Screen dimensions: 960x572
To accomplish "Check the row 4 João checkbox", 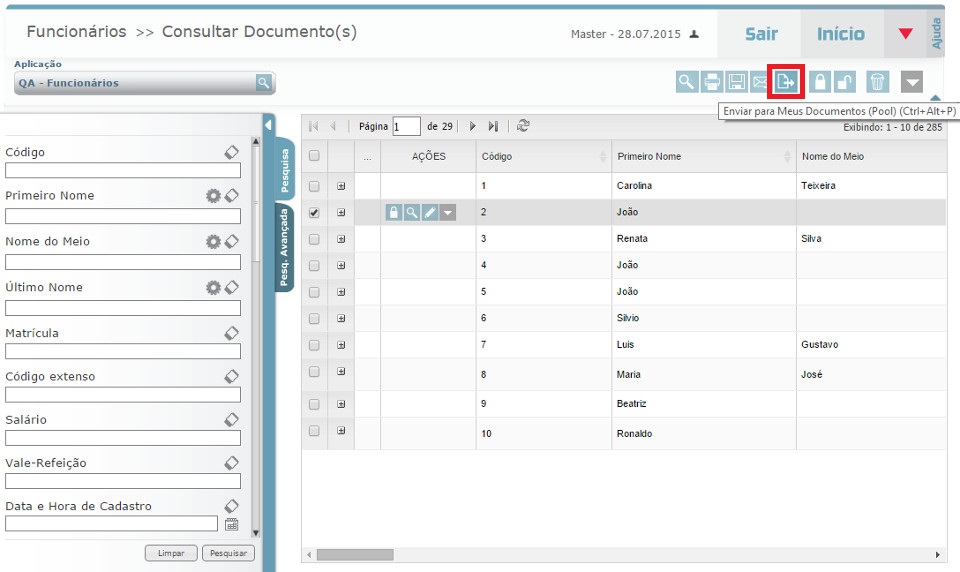I will [314, 265].
